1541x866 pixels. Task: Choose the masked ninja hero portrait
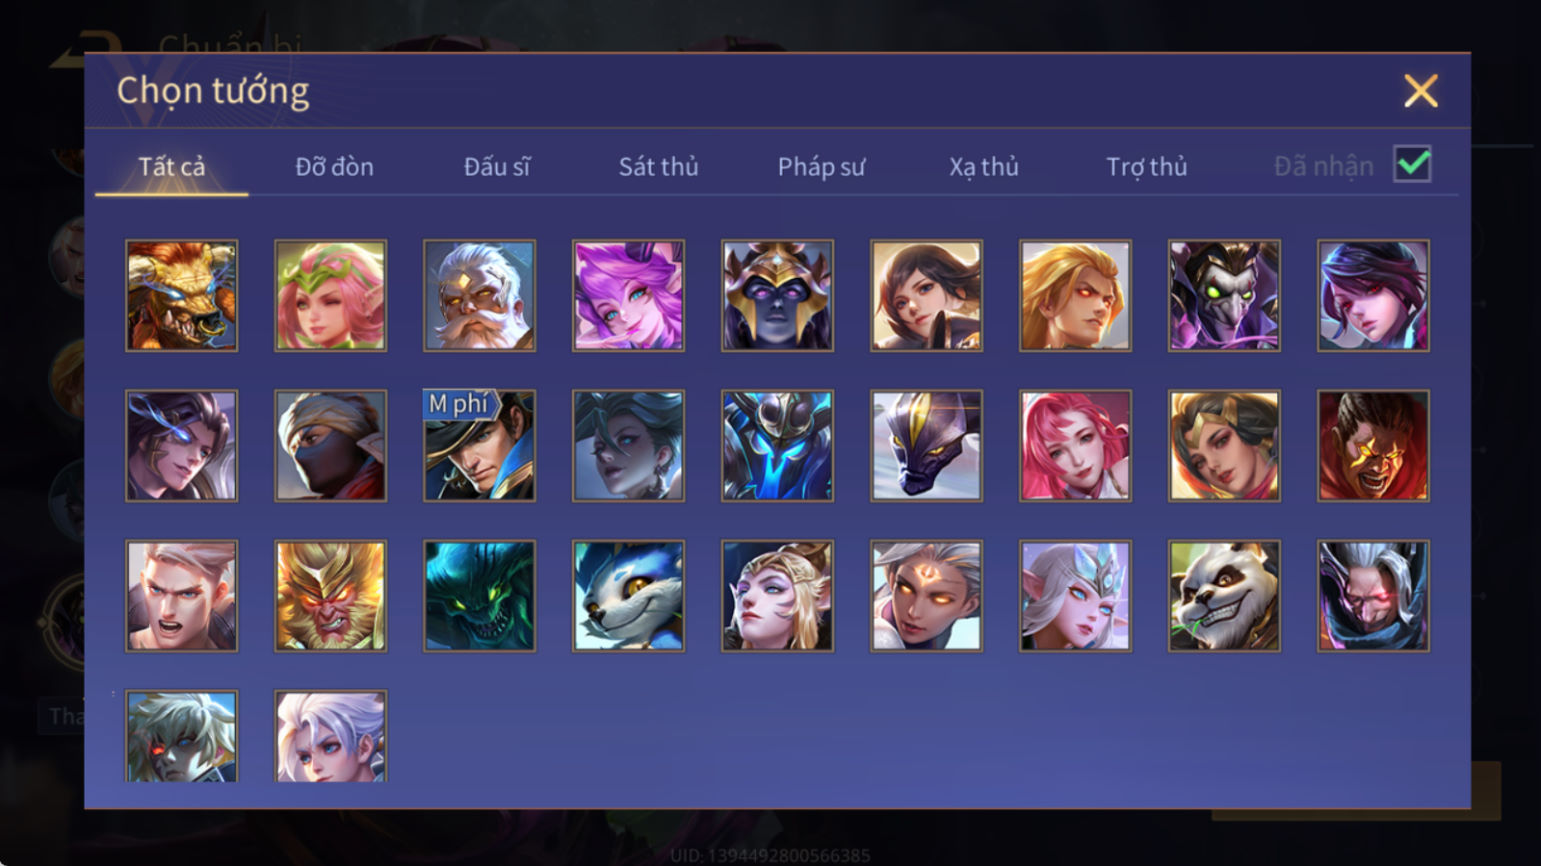coord(330,445)
